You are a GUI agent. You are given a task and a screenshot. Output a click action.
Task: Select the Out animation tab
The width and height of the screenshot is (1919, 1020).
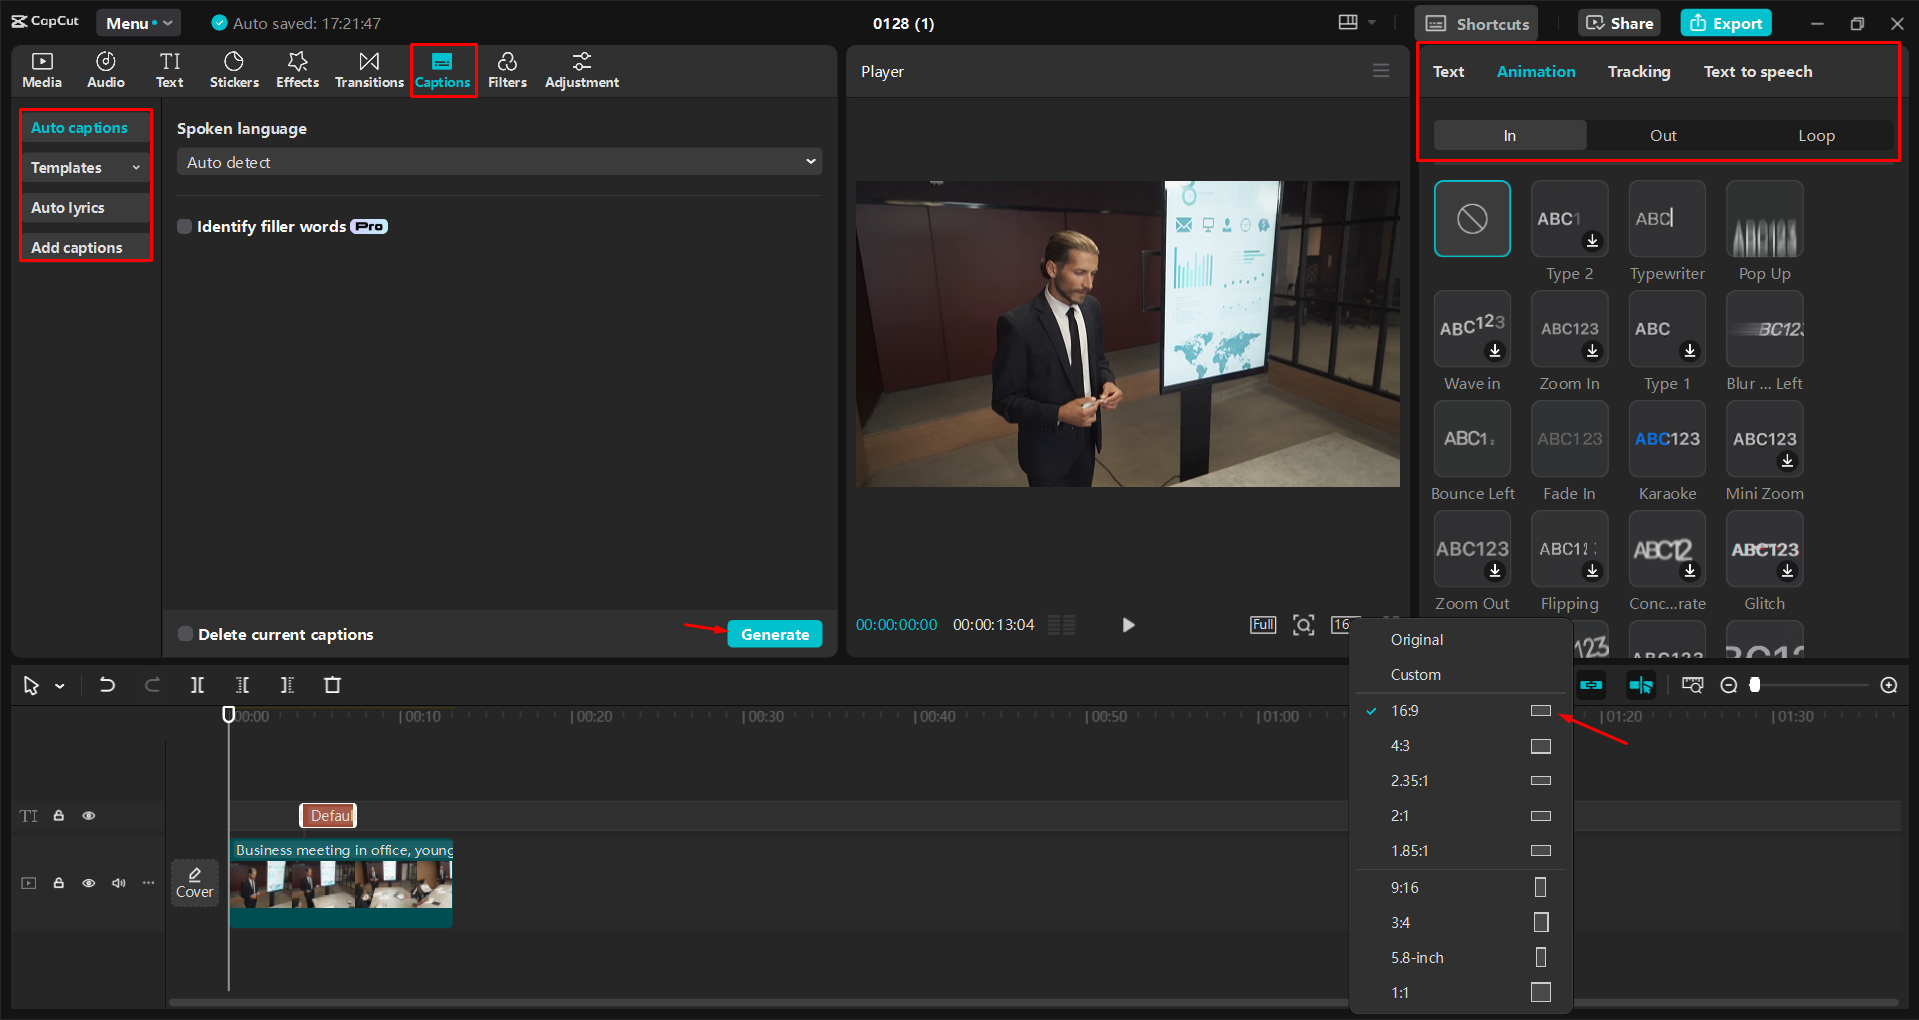click(1662, 135)
